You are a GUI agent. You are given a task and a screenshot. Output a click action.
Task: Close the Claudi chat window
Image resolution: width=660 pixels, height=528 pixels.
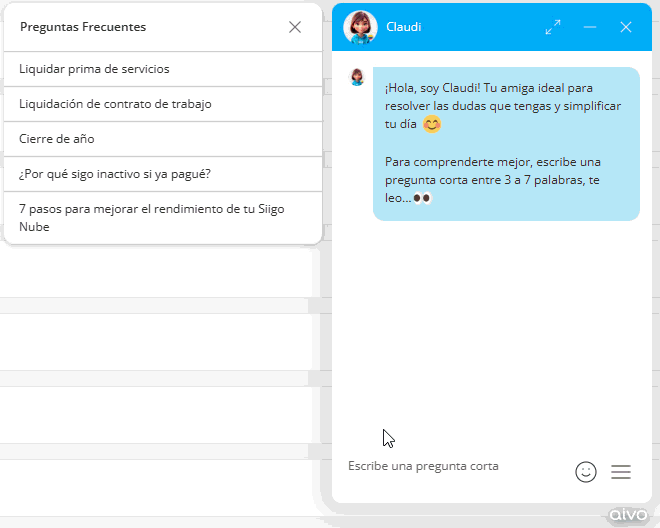(626, 27)
